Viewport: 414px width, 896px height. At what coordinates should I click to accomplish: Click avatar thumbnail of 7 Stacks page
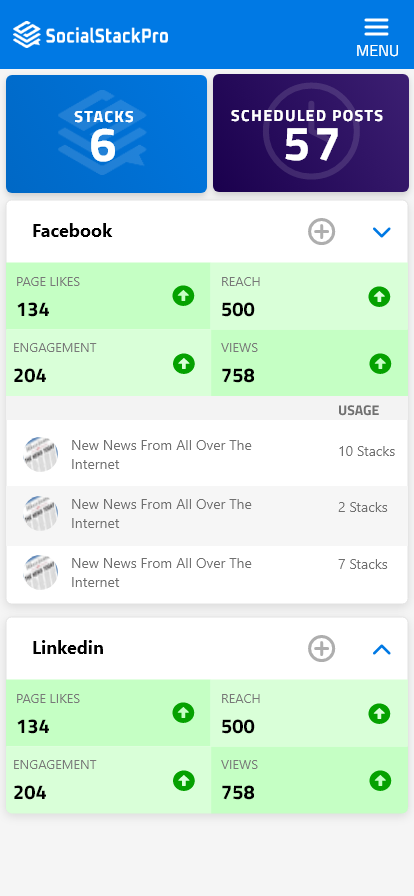click(41, 573)
